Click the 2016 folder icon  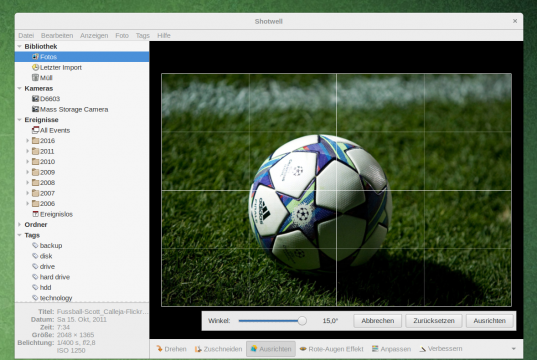coord(35,140)
